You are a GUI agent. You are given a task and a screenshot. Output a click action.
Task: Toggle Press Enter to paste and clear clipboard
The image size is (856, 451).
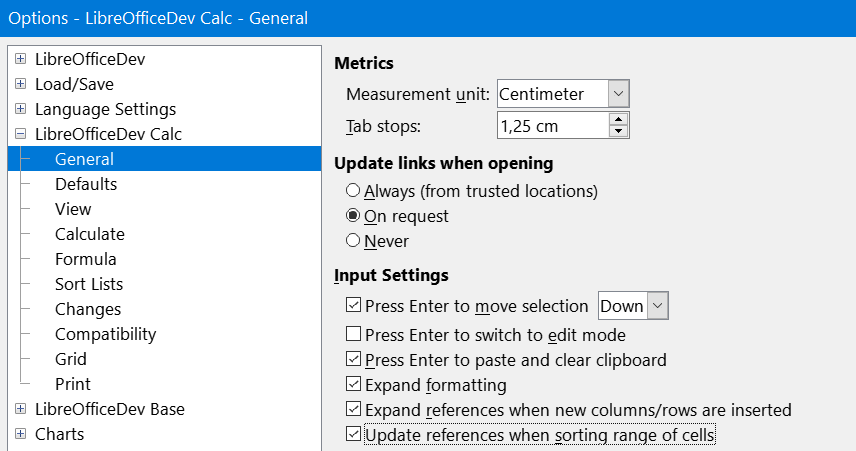coord(353,359)
